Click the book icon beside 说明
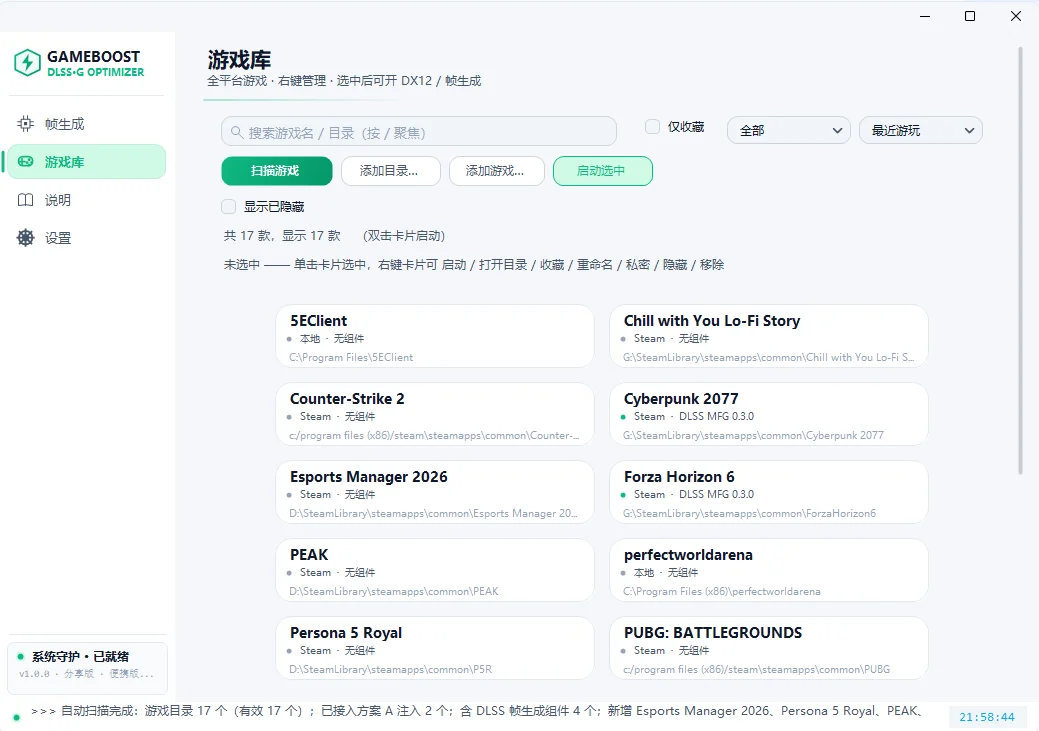This screenshot has height=731, width=1039. [x=25, y=199]
